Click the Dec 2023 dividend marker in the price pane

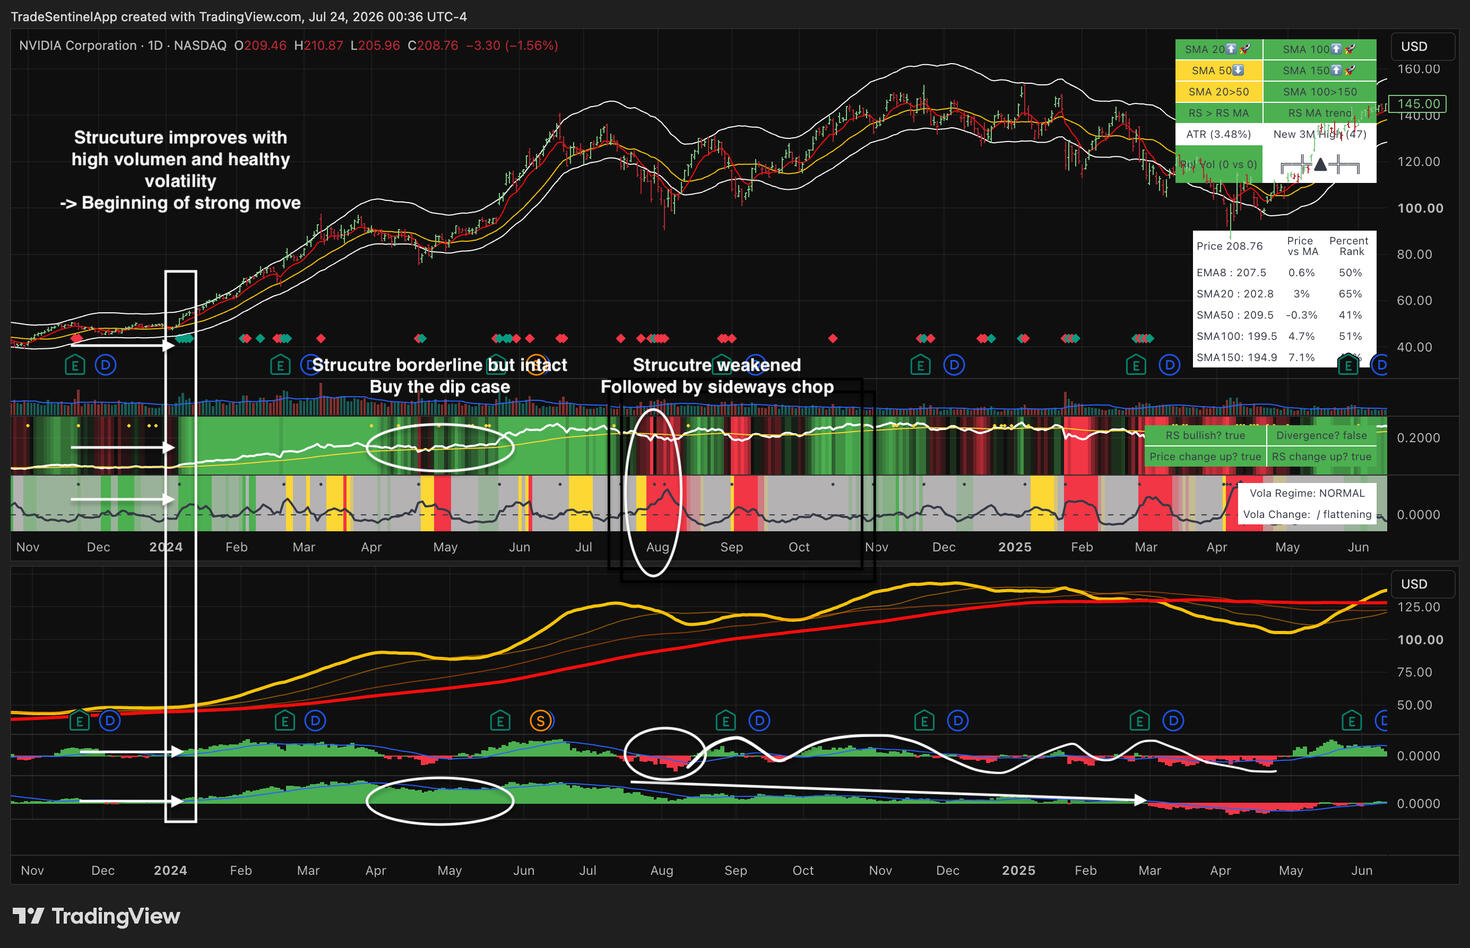(105, 365)
